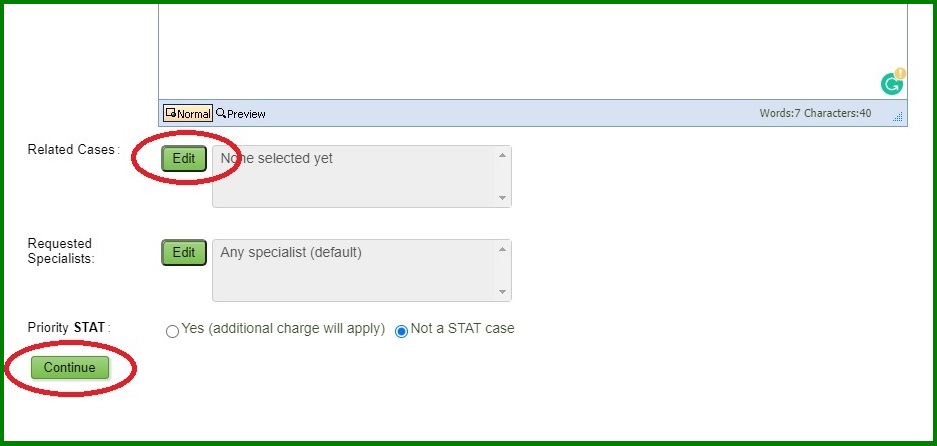The height and width of the screenshot is (446, 937).
Task: Click the Preview magnifier icon
Action: pos(221,112)
